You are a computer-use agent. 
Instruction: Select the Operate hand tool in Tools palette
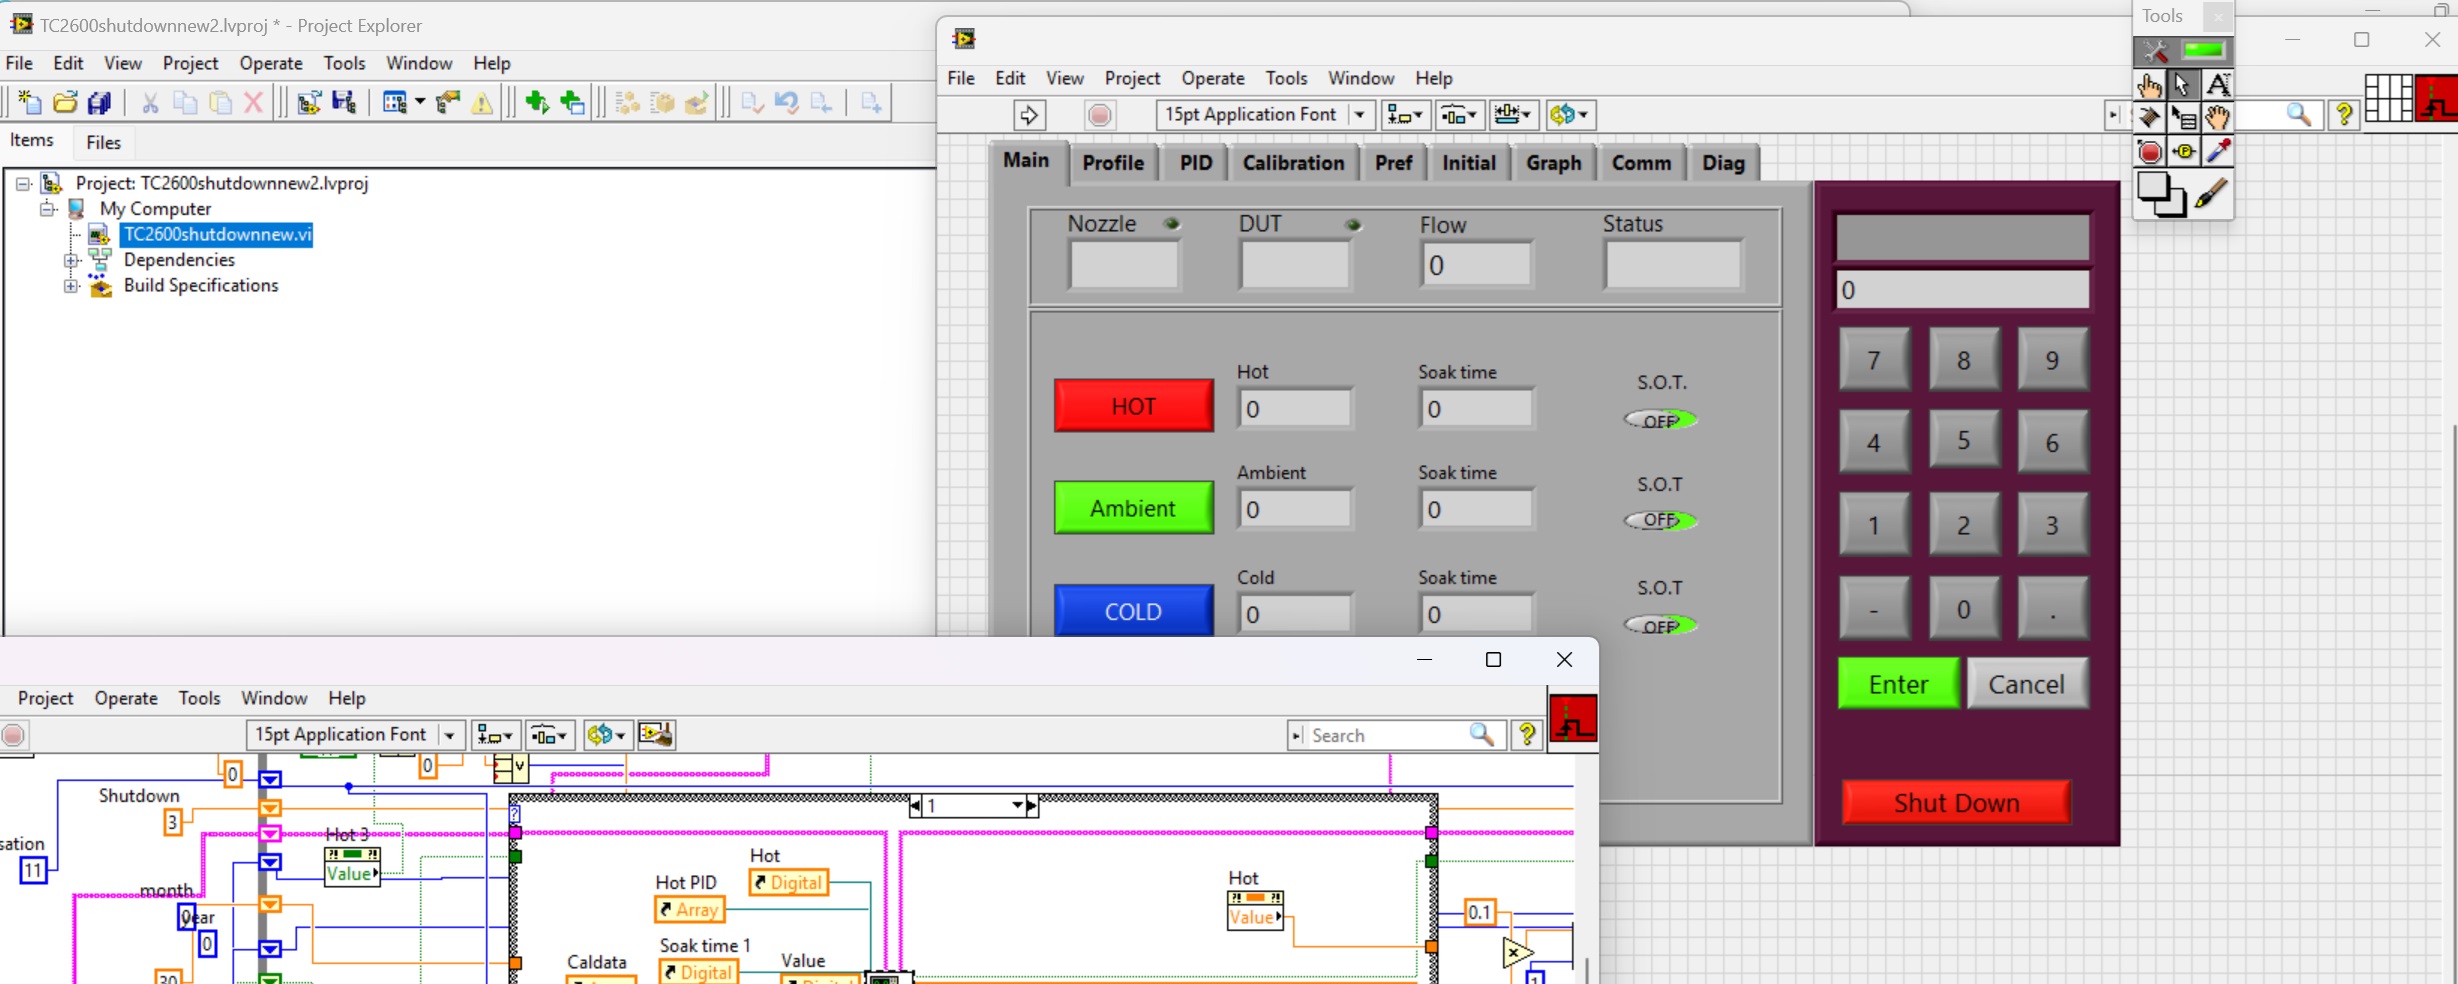[x=2149, y=85]
